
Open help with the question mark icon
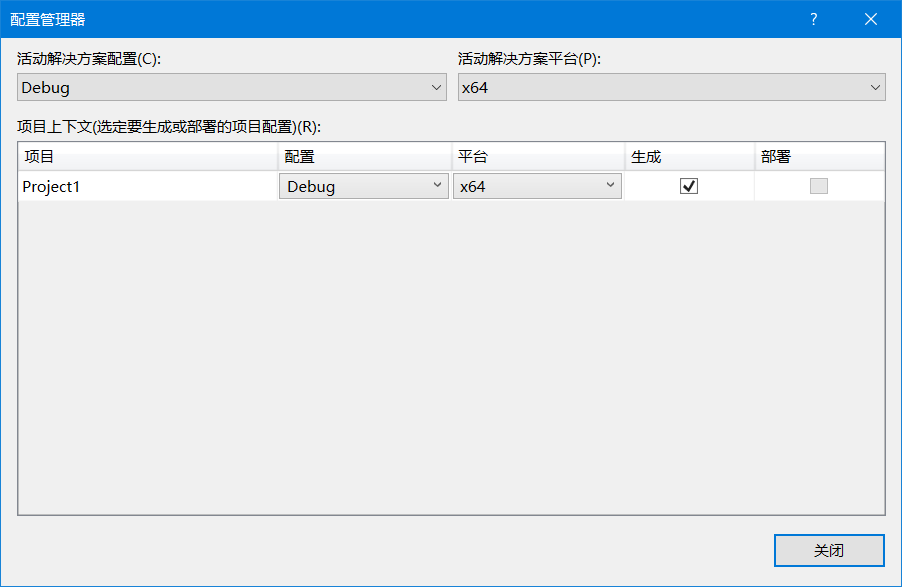(x=813, y=19)
